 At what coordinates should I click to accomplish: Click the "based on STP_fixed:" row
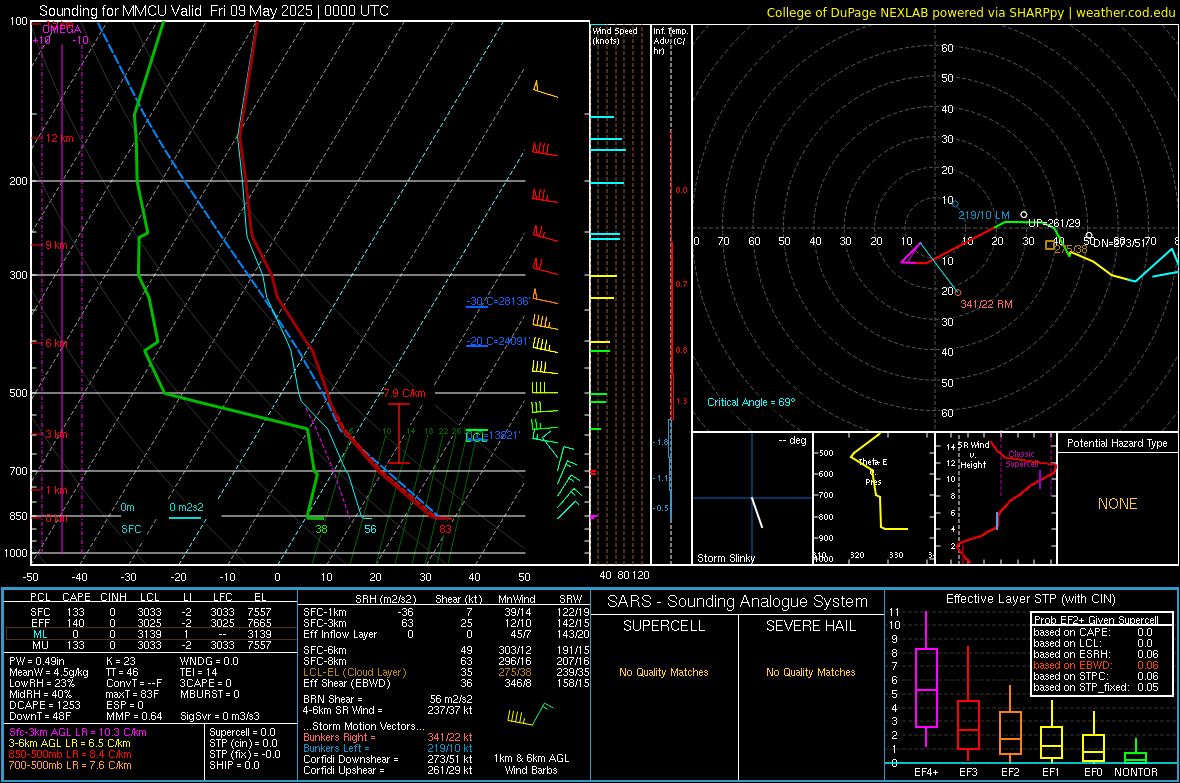point(1096,687)
